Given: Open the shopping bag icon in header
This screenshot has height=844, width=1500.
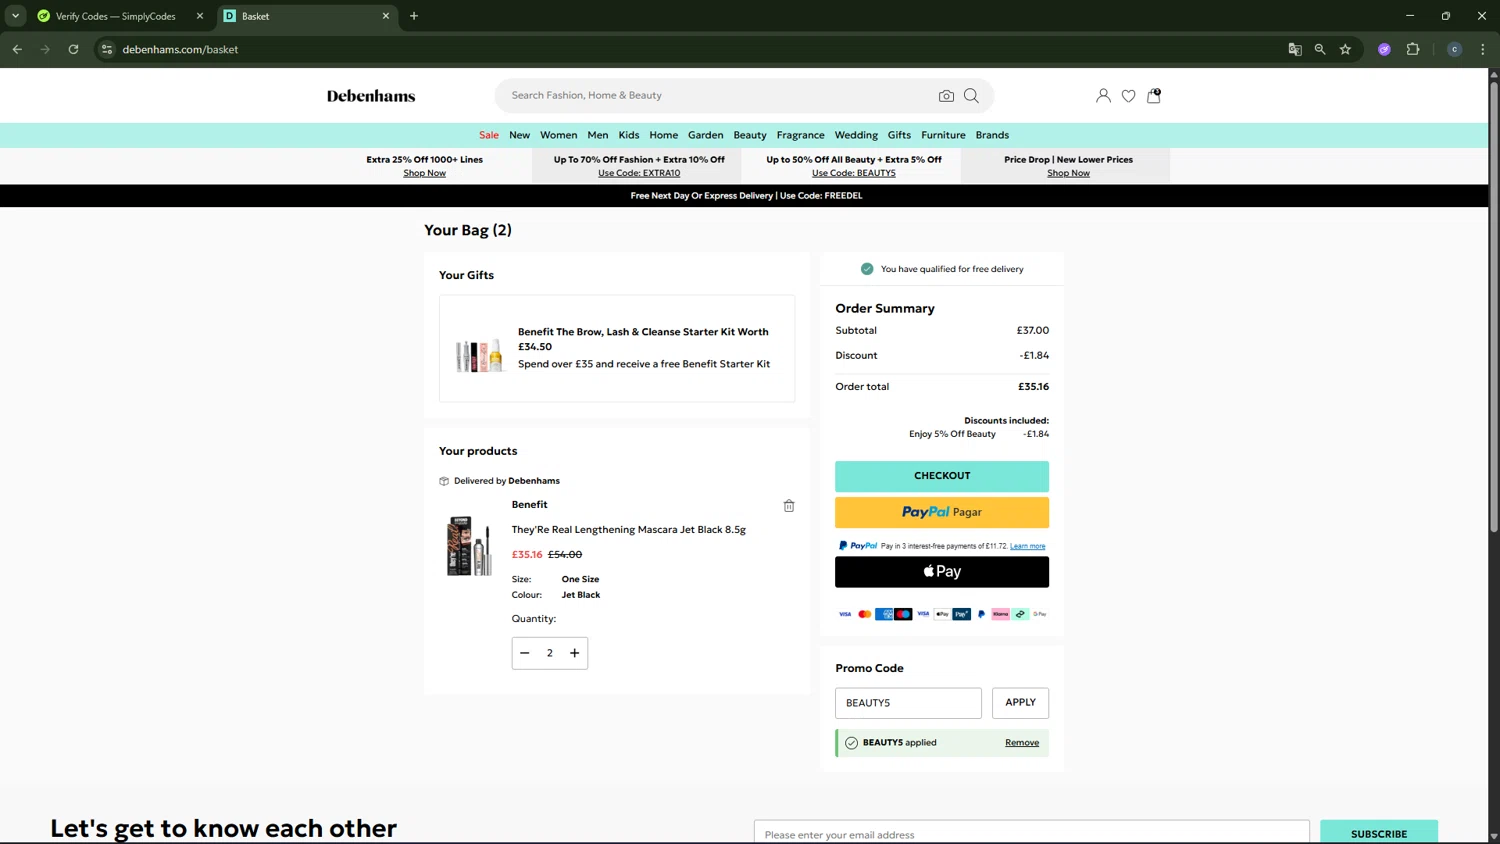Looking at the screenshot, I should point(1154,96).
